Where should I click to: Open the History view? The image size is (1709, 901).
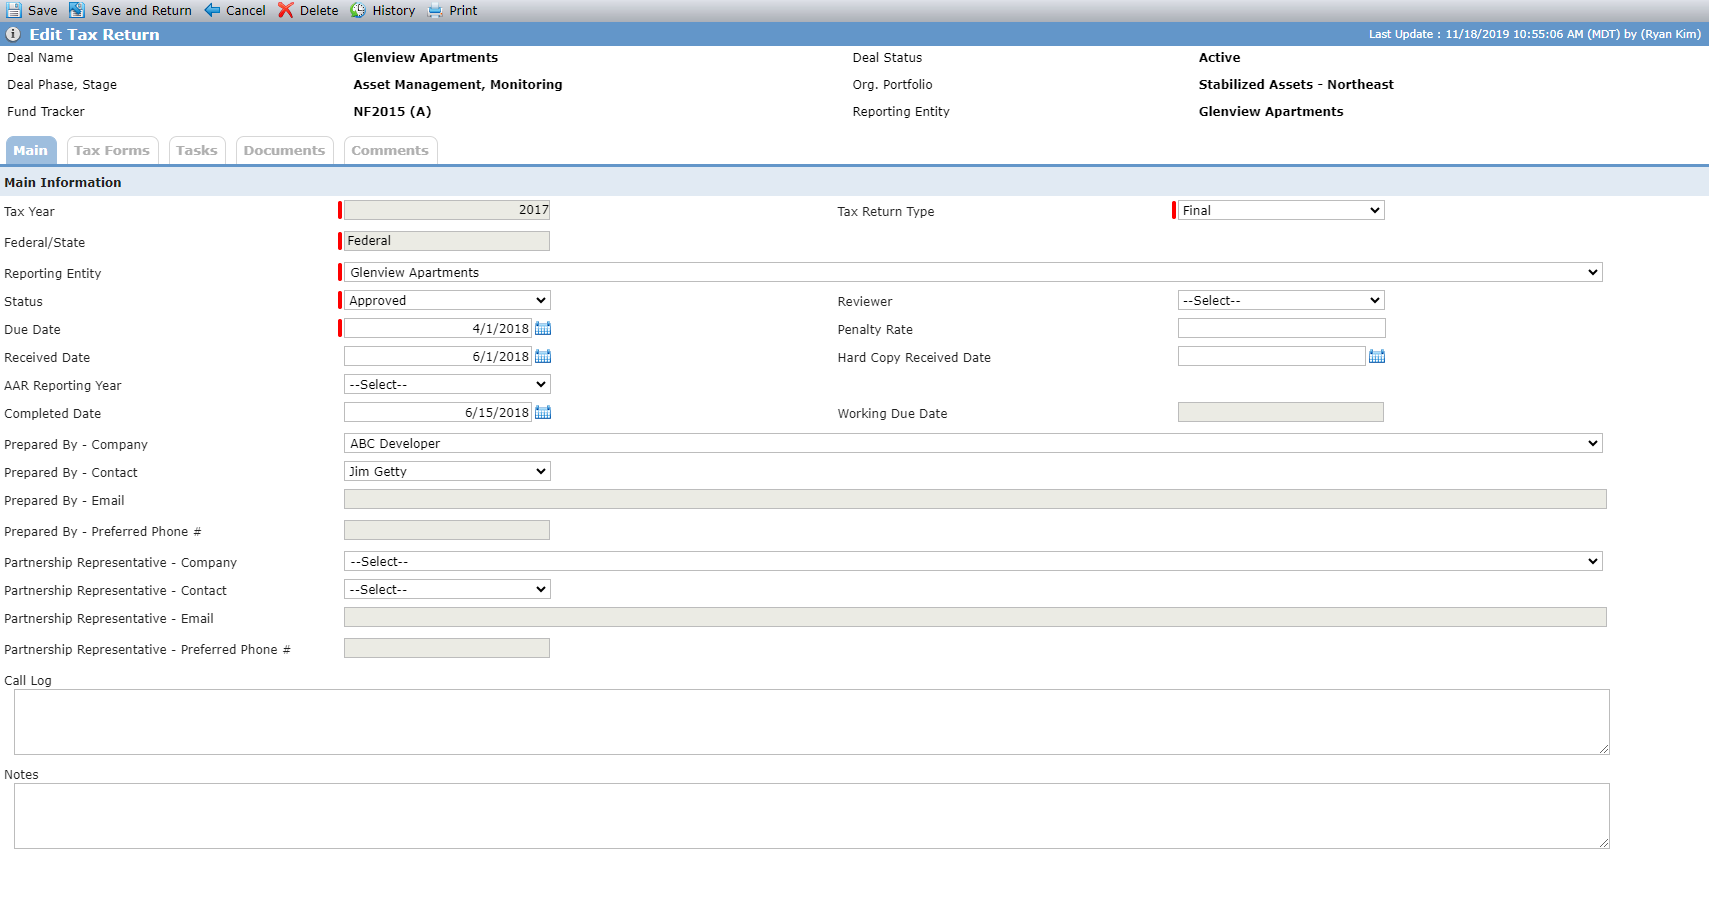pyautogui.click(x=394, y=10)
